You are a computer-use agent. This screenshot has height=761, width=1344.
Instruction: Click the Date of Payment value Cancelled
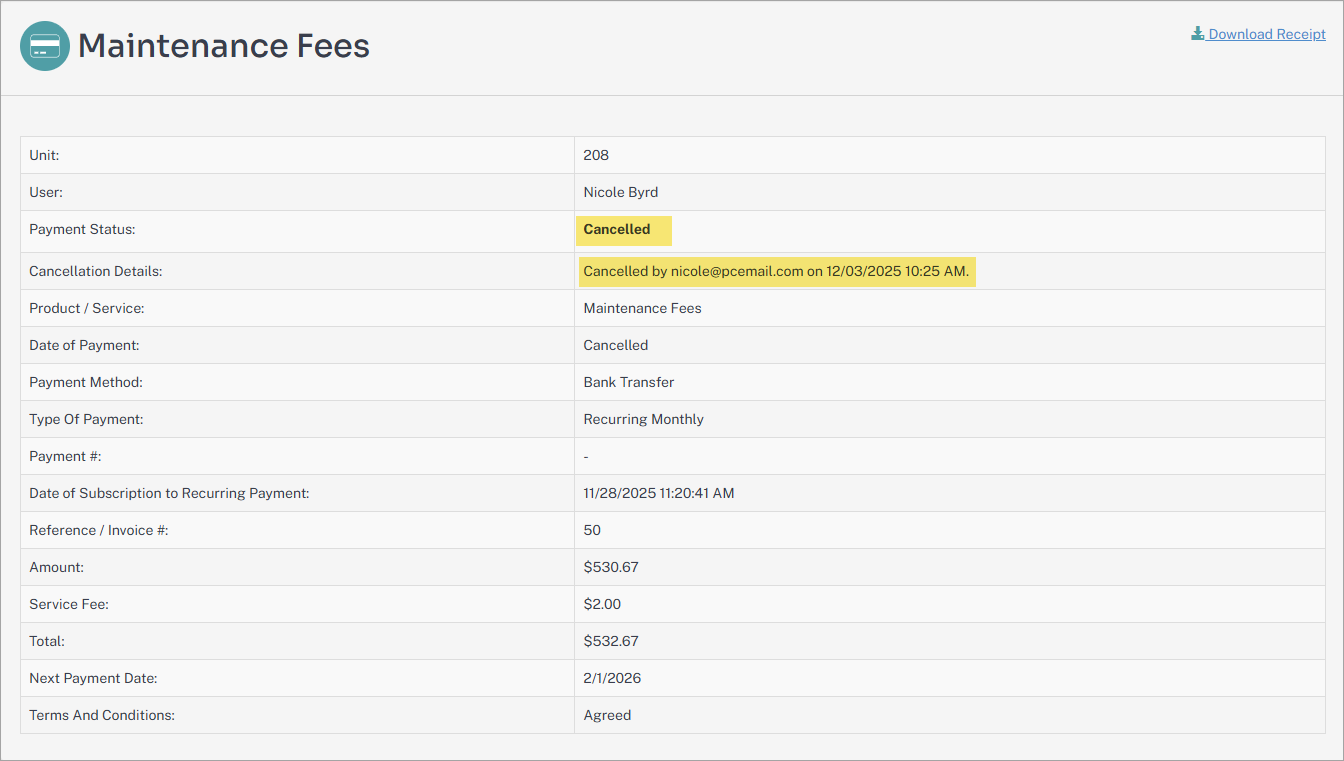tap(616, 345)
